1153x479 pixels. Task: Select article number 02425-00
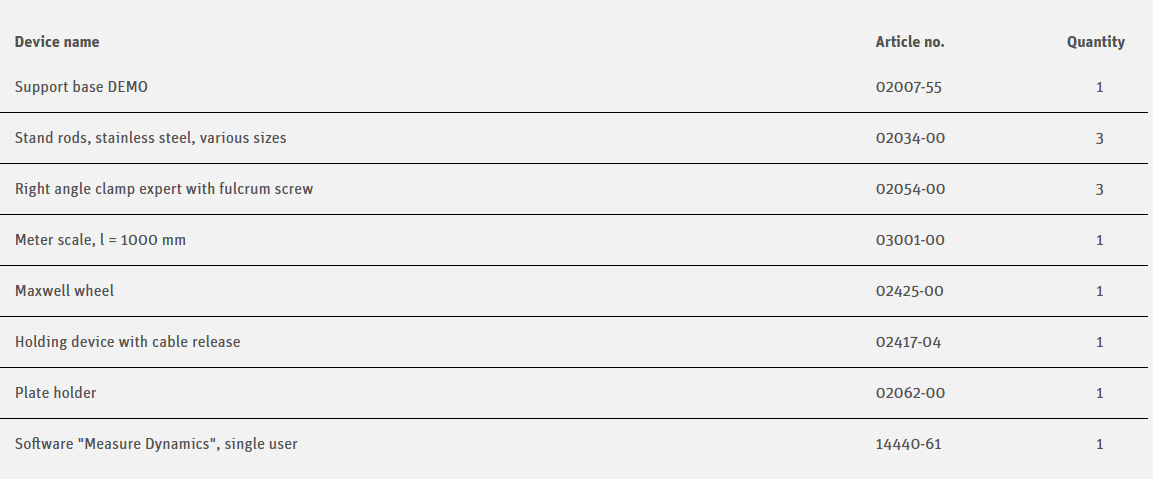(x=910, y=291)
